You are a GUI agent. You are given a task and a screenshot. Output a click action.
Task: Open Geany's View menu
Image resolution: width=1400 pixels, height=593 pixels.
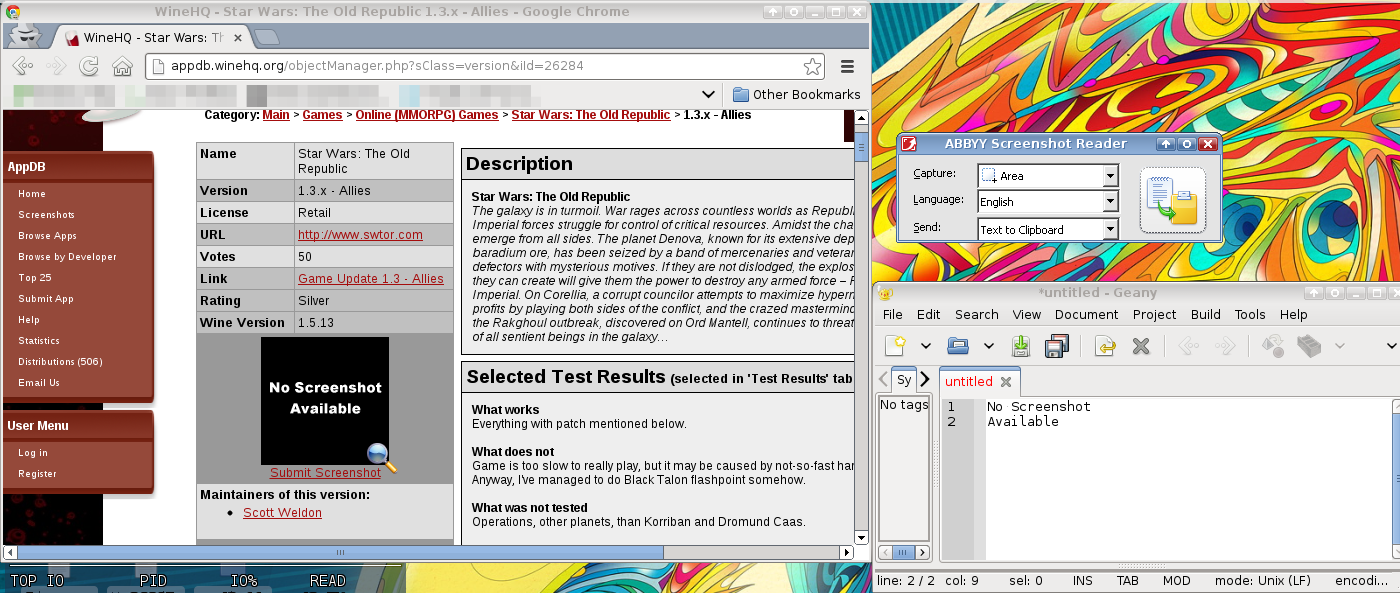[x=1026, y=314]
